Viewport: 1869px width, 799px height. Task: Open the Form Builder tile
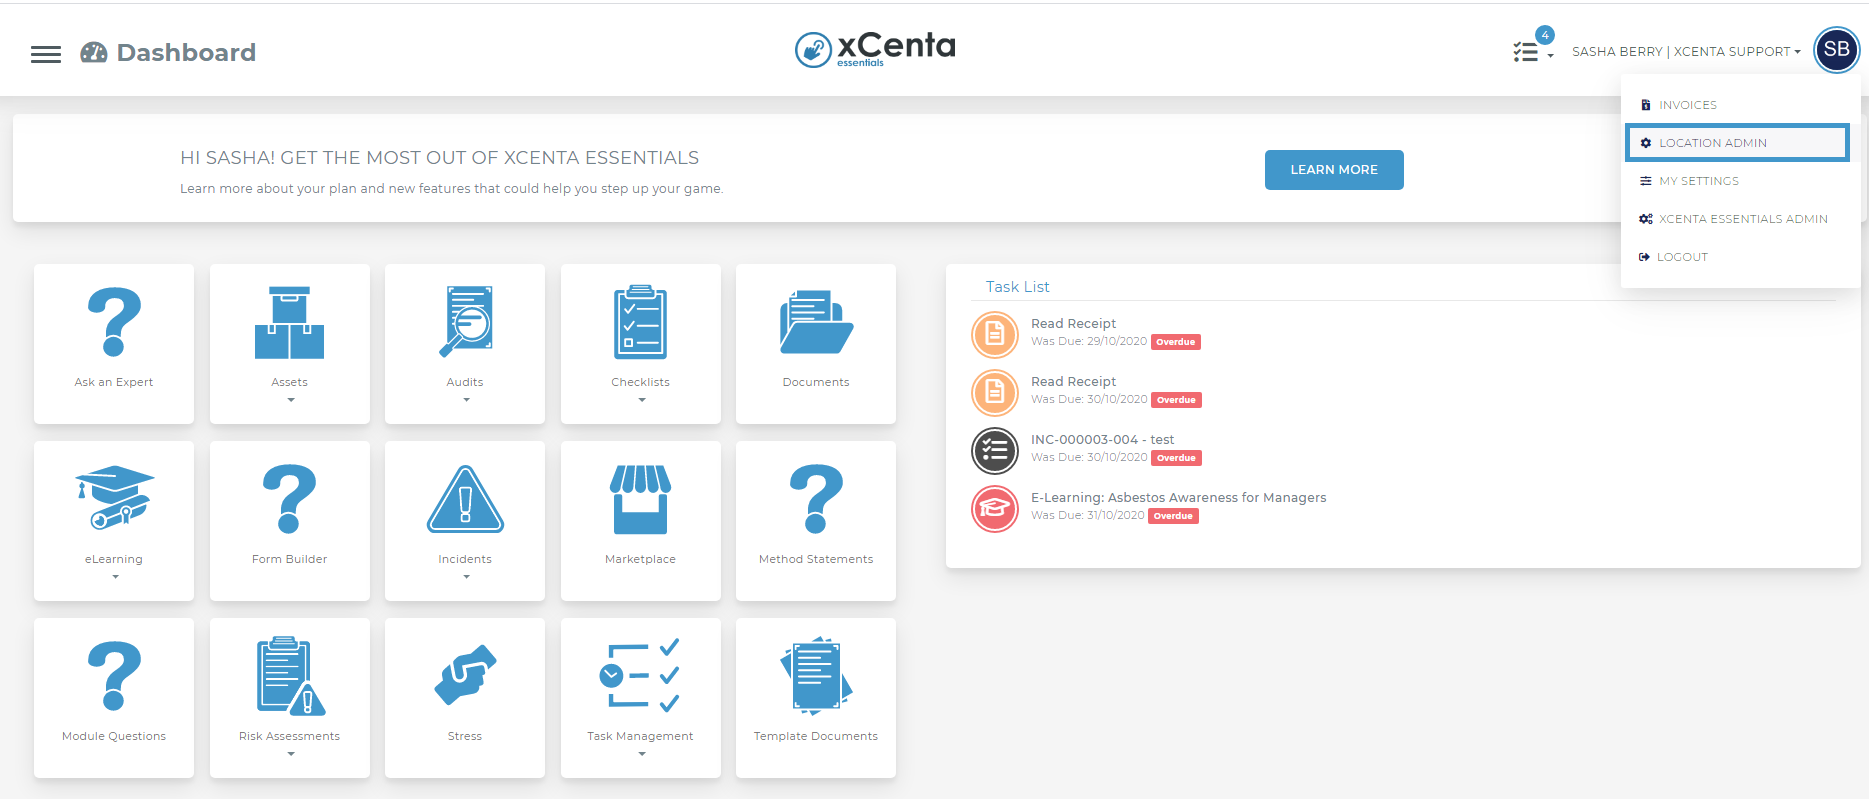point(290,521)
